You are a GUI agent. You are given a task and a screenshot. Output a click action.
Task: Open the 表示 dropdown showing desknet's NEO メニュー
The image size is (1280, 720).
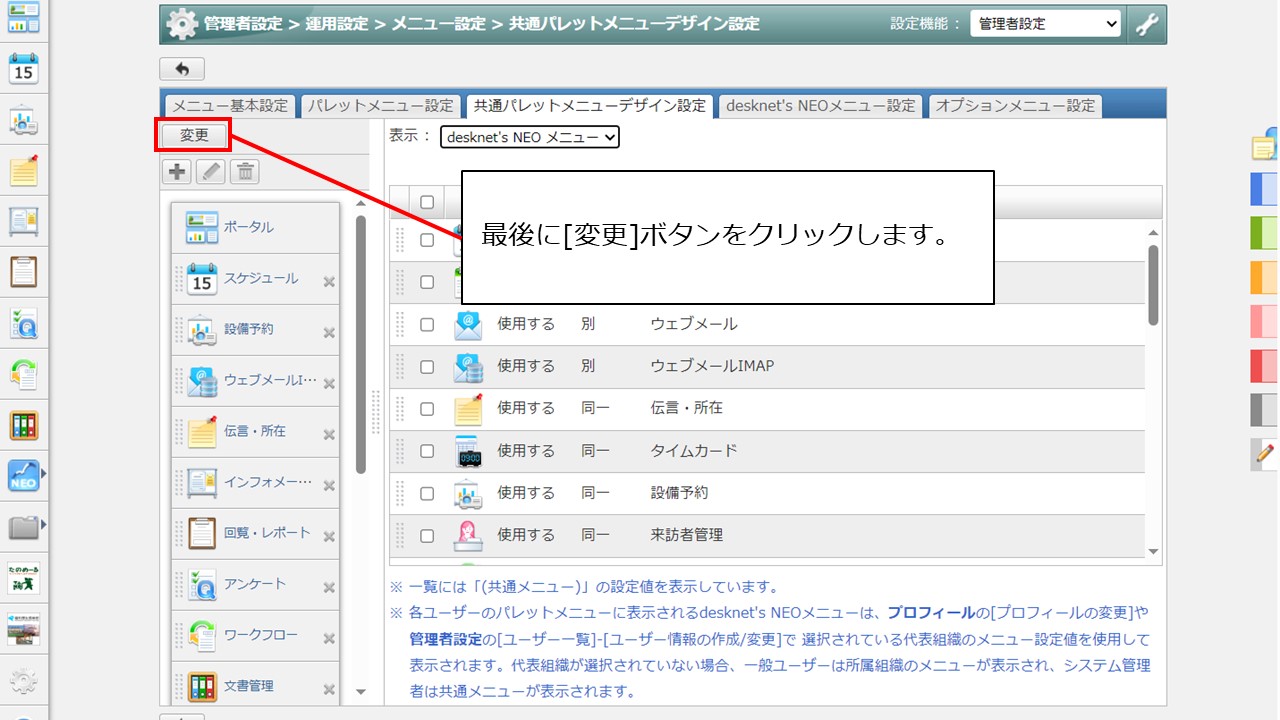tap(530, 137)
